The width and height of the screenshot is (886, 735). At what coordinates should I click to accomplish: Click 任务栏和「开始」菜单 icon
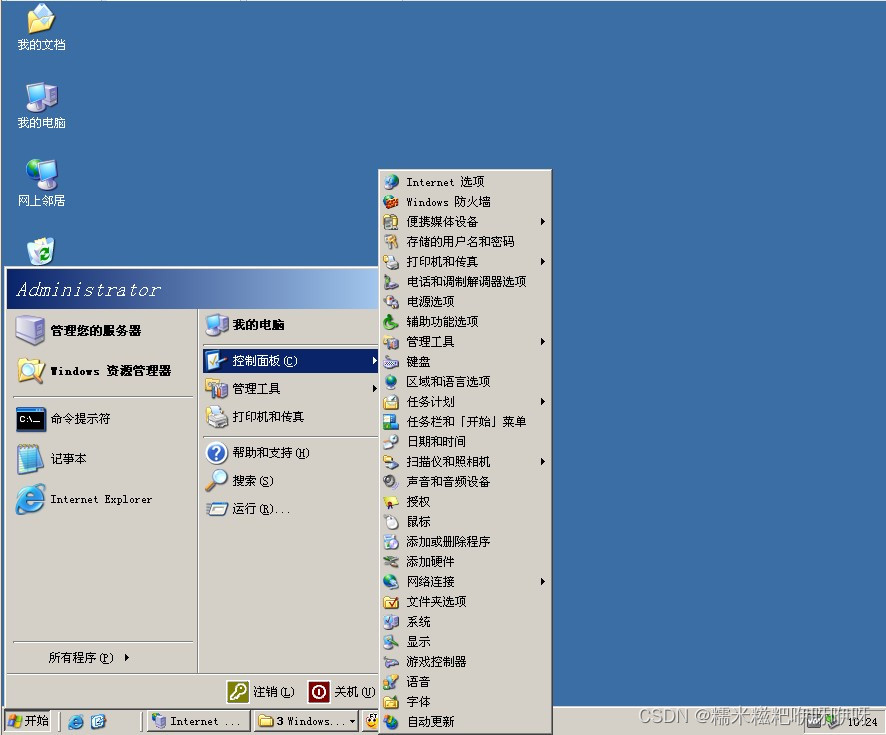pos(391,422)
